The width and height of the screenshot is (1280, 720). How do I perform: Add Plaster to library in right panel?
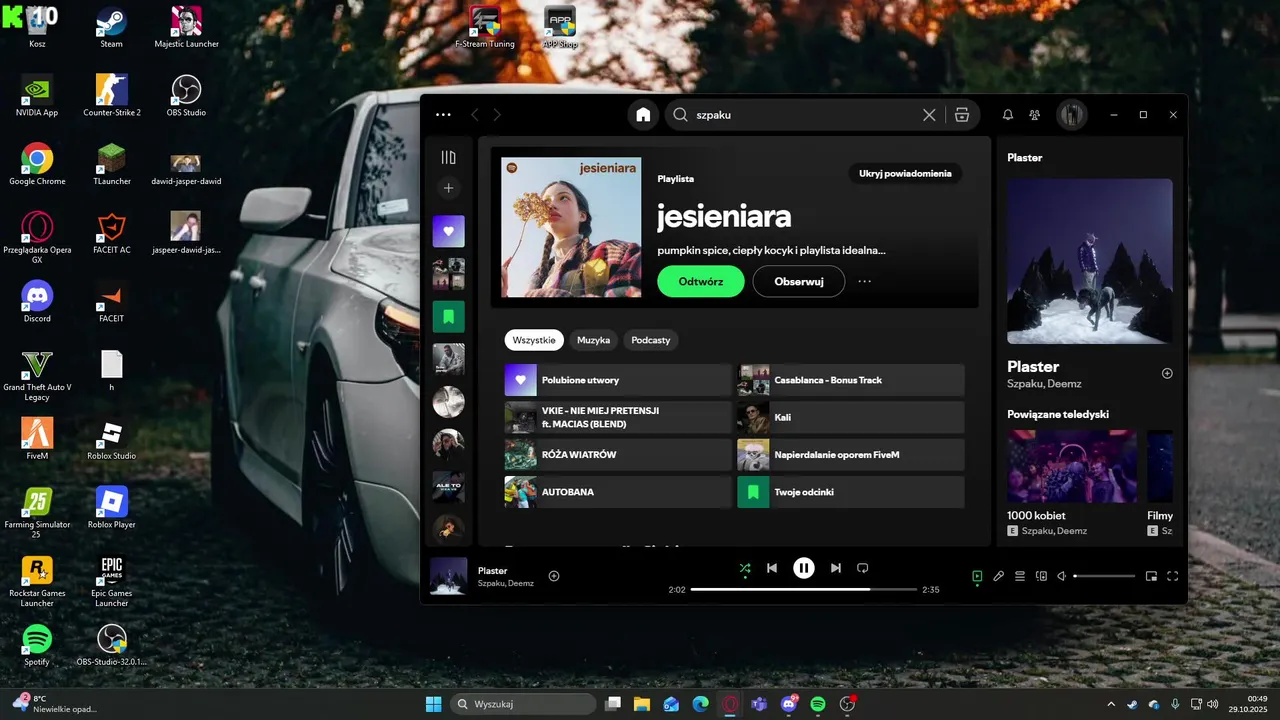pyautogui.click(x=1167, y=373)
